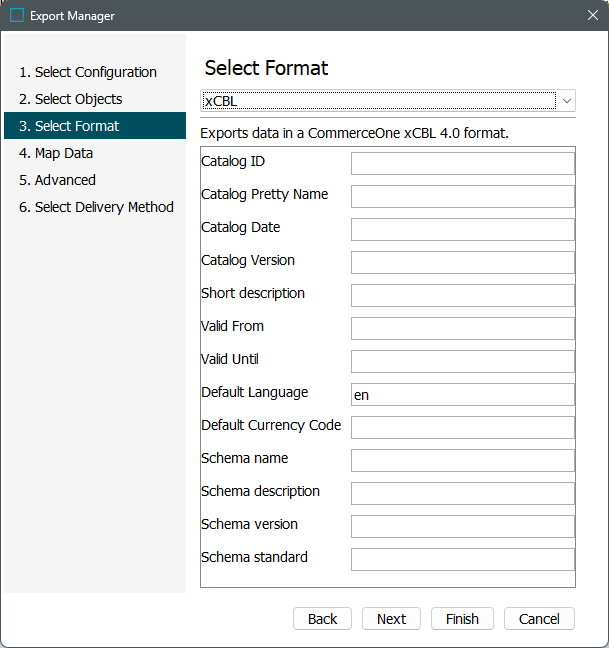The height and width of the screenshot is (648, 609).
Task: Click the Valid From input box
Action: pyautogui.click(x=462, y=329)
